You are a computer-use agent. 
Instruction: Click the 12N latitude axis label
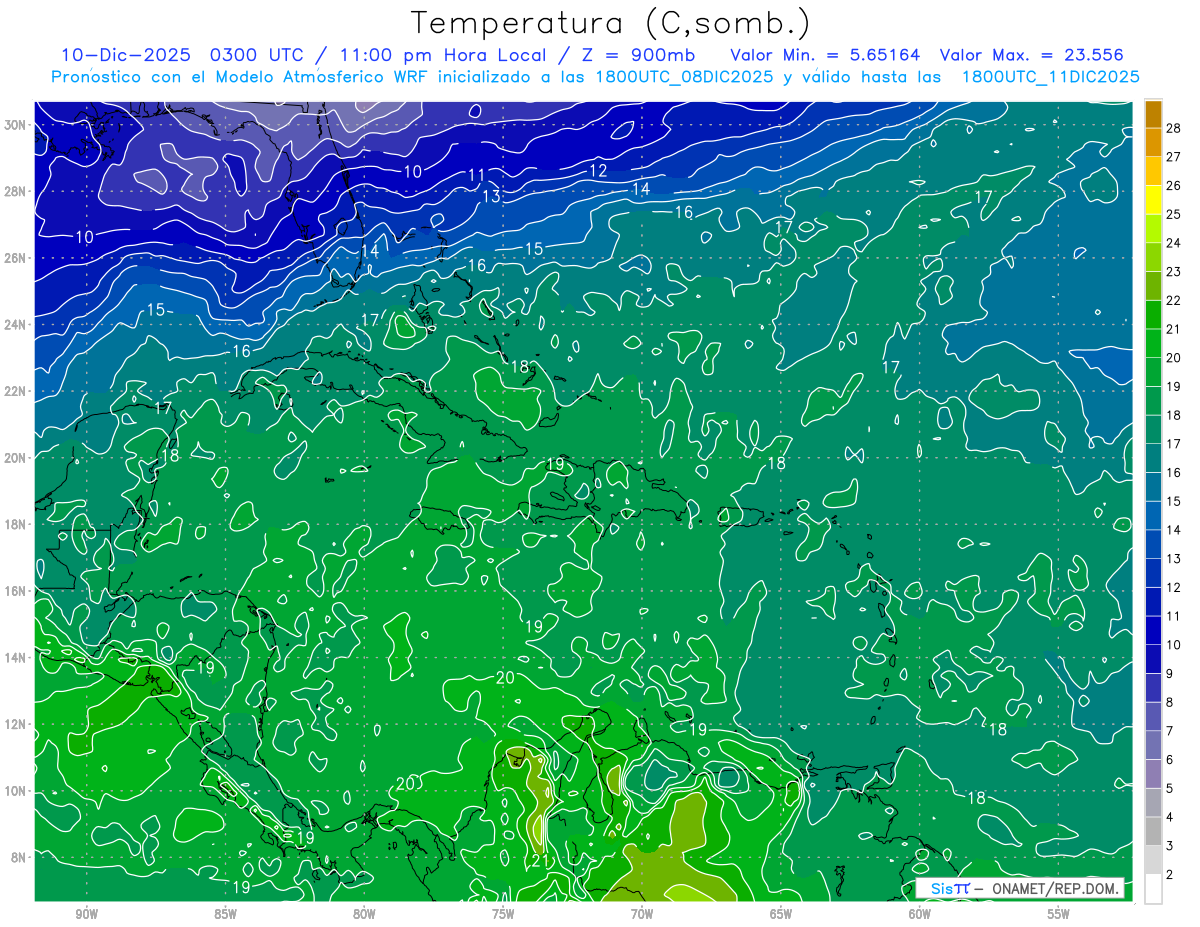pyautogui.click(x=15, y=724)
